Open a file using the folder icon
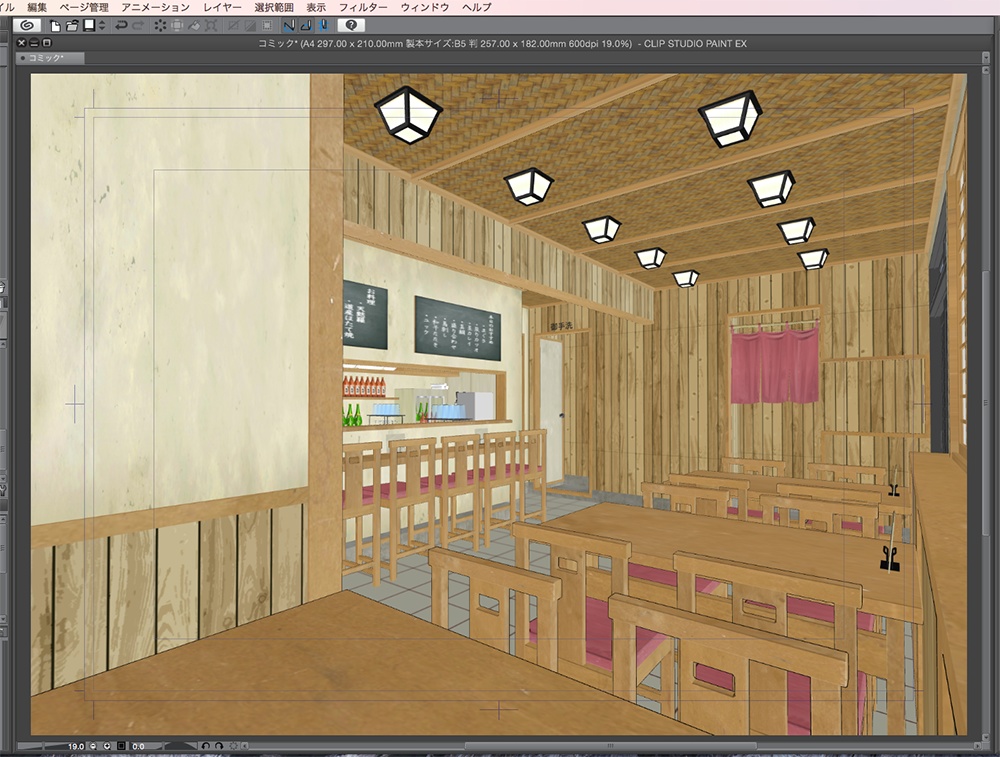 tap(71, 25)
